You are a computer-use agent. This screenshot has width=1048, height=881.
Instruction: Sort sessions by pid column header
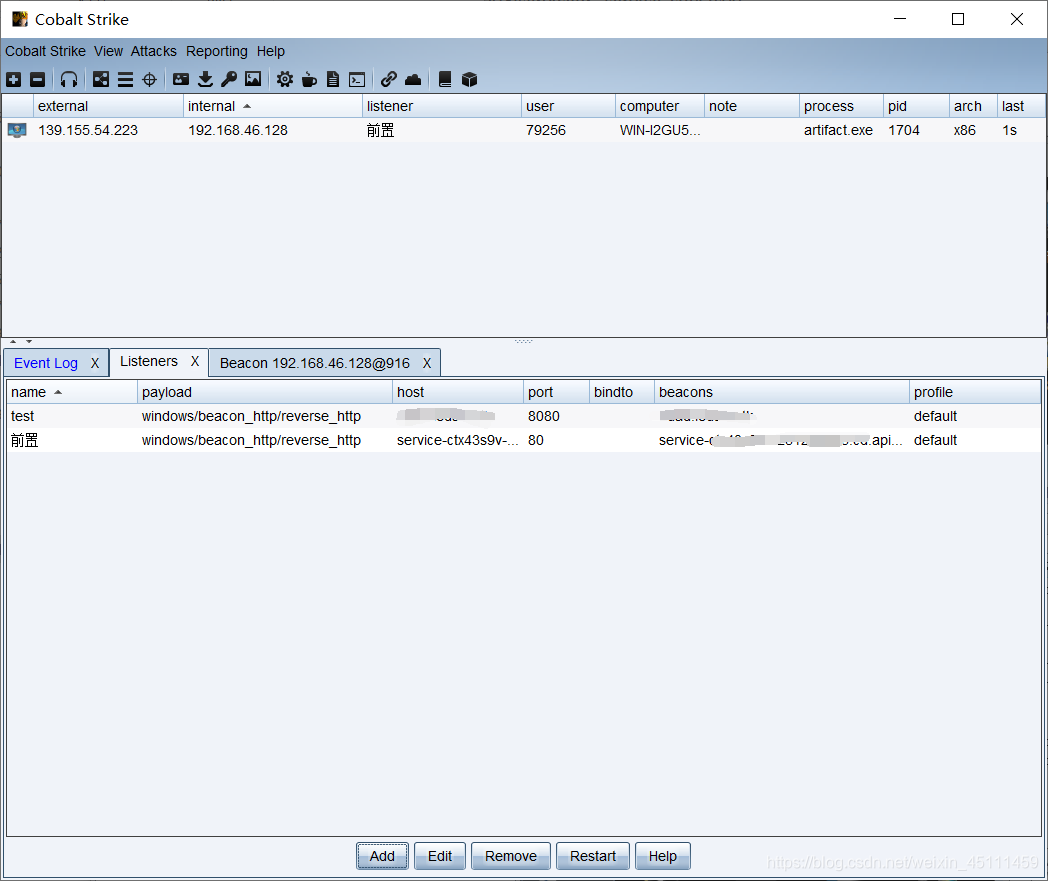coord(916,106)
